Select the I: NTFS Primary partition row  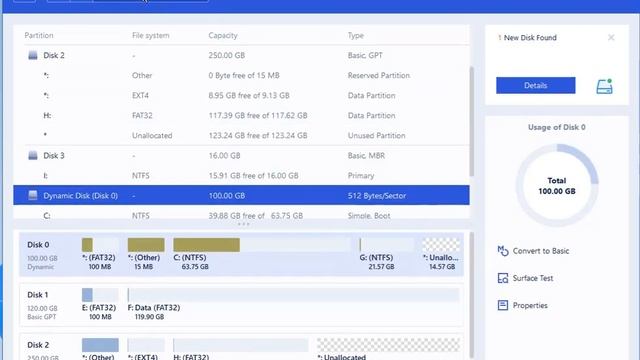(241, 176)
